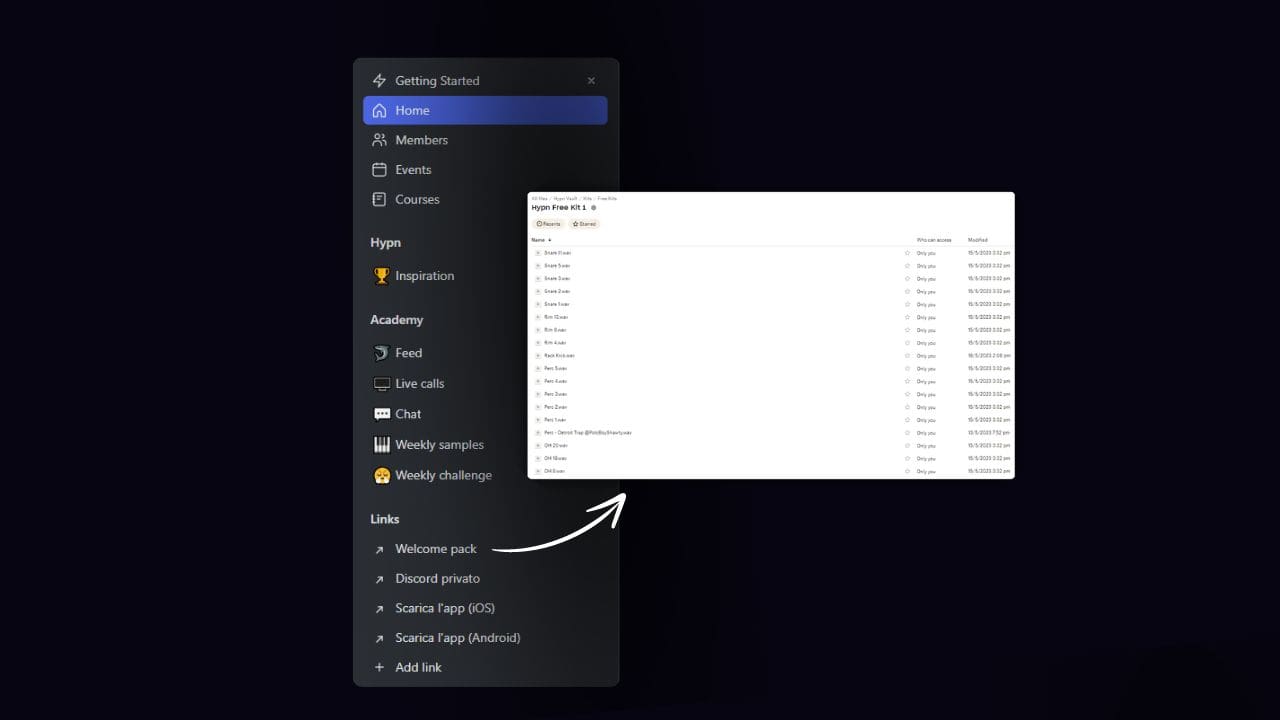Click the Events calendar icon

coord(379,170)
